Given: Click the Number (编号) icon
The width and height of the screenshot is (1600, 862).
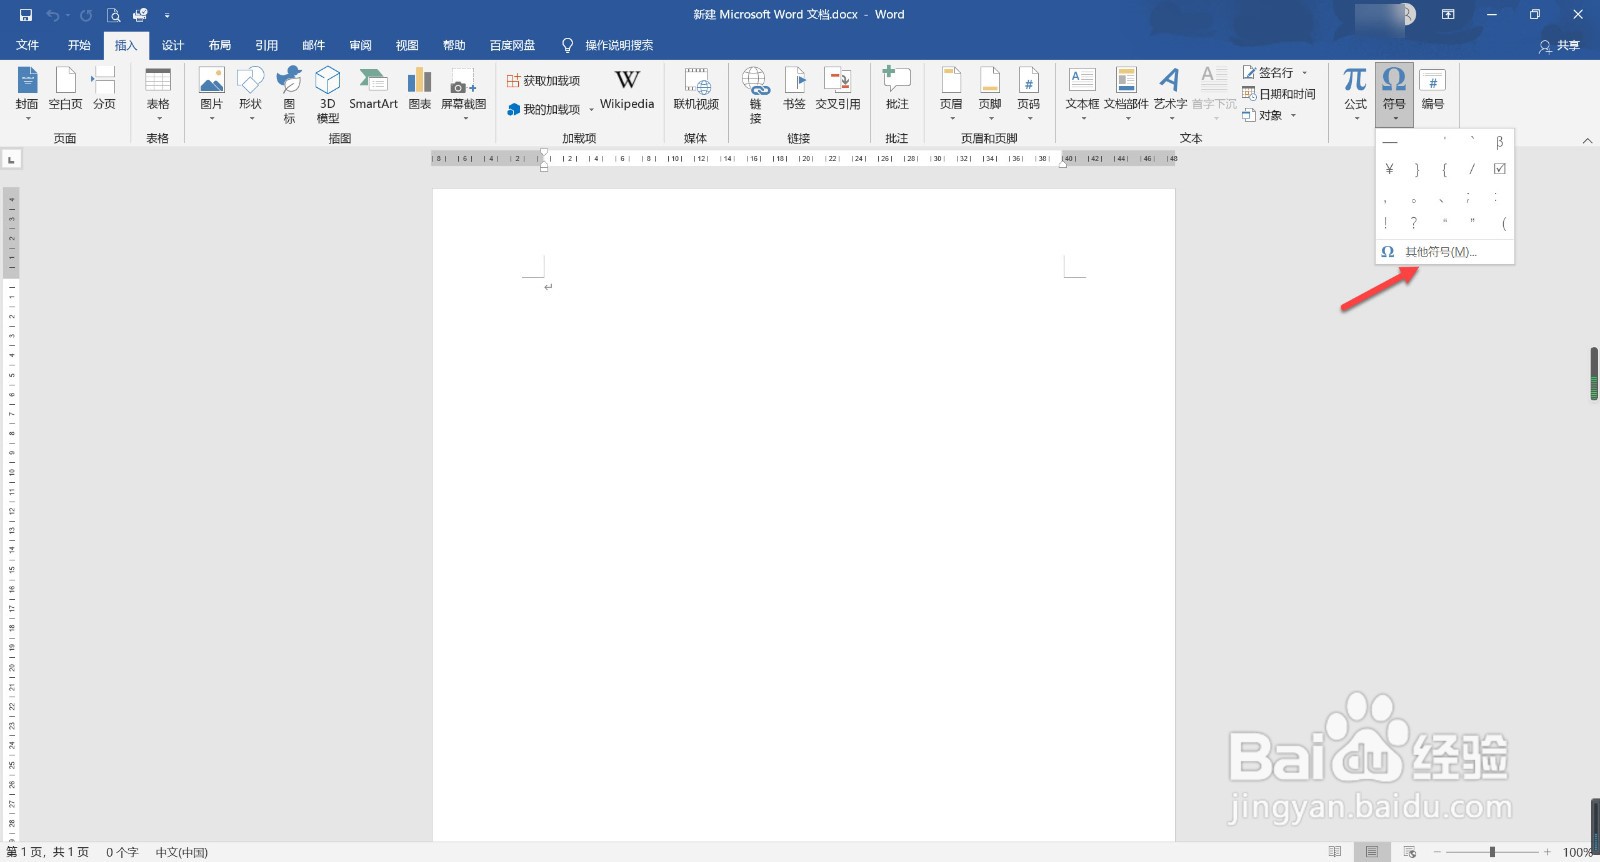Looking at the screenshot, I should pyautogui.click(x=1432, y=88).
